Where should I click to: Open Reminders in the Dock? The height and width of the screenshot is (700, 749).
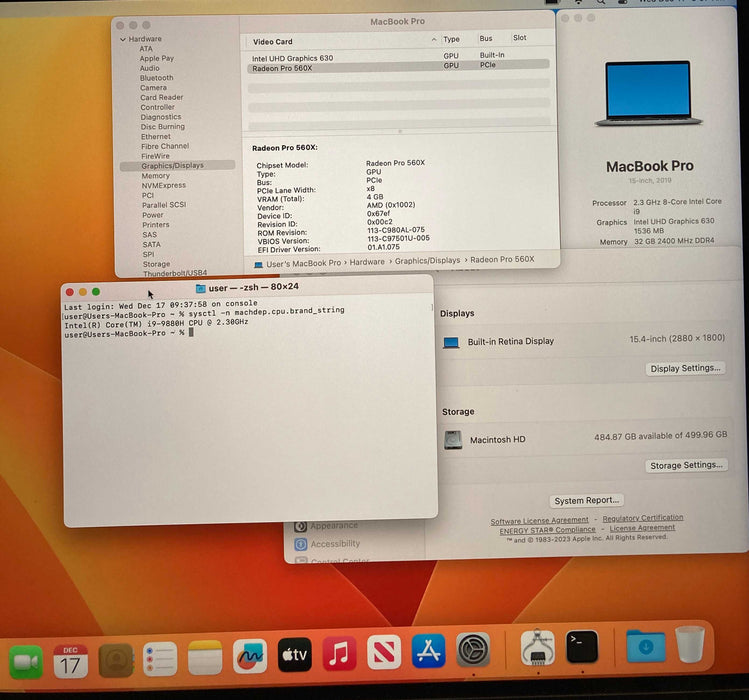160,659
